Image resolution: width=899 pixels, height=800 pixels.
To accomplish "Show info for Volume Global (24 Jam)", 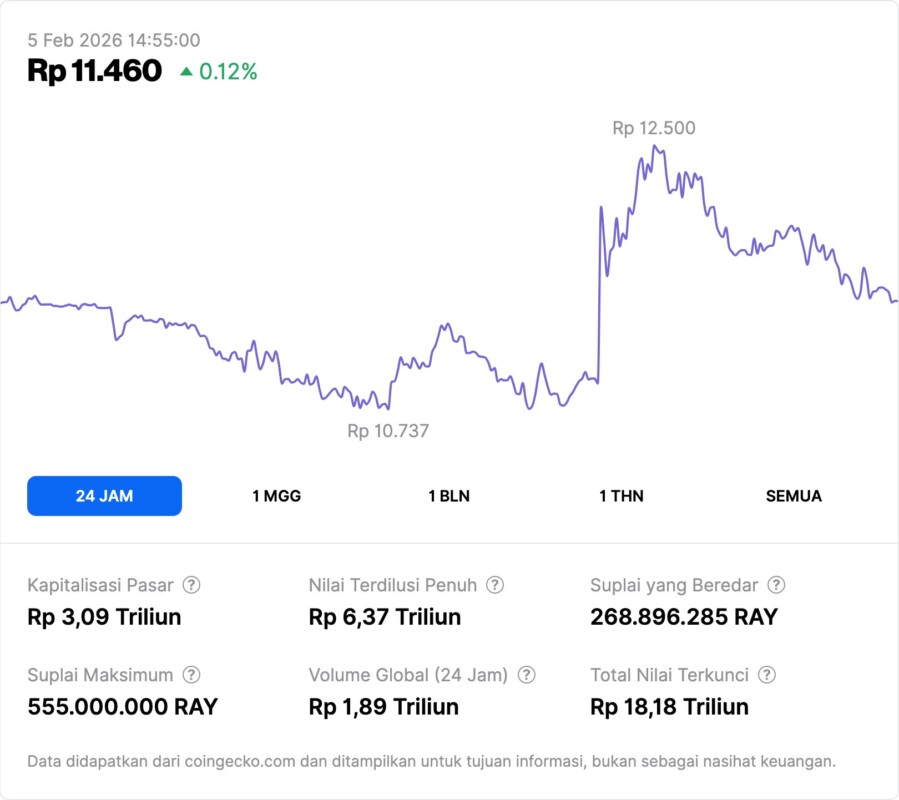I will tap(527, 675).
